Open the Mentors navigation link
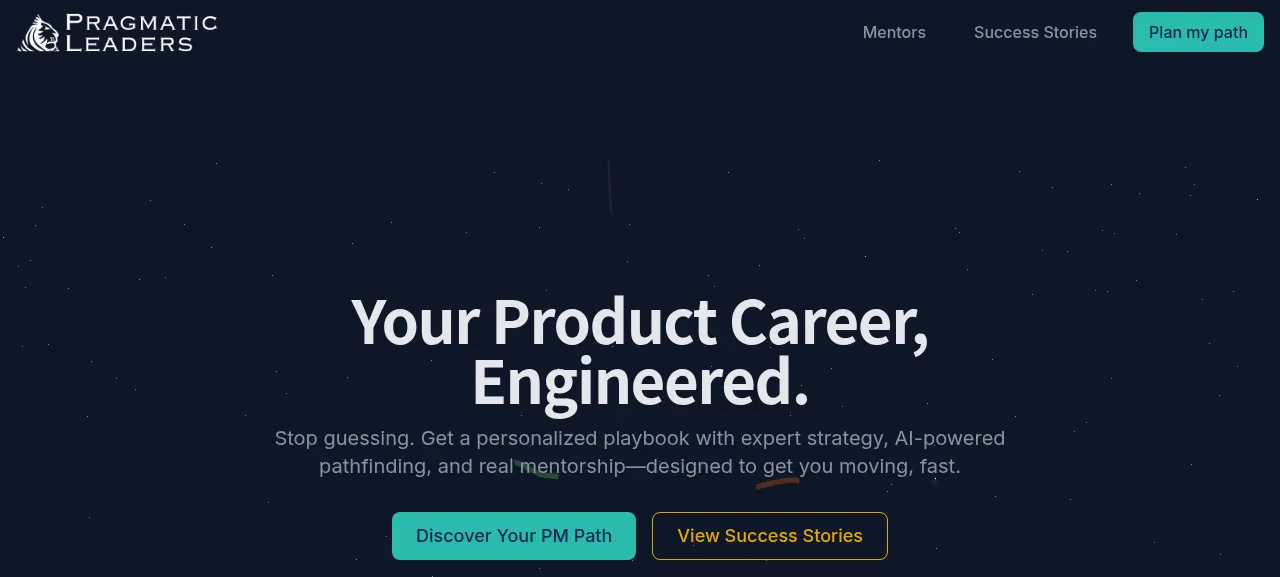This screenshot has height=577, width=1280. (894, 32)
